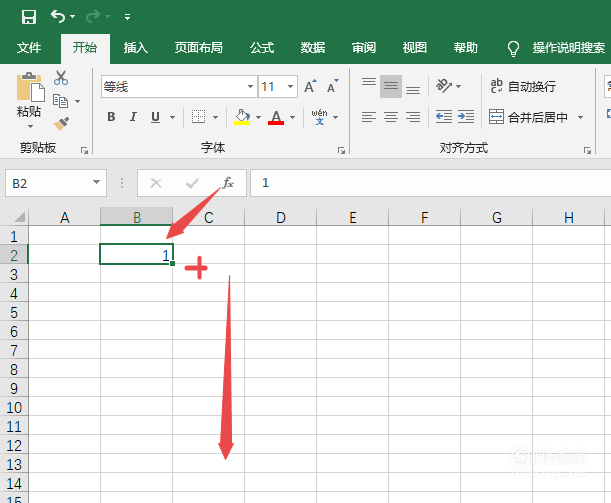The image size is (611, 503).
Task: Open the 数据 tab
Action: [313, 48]
